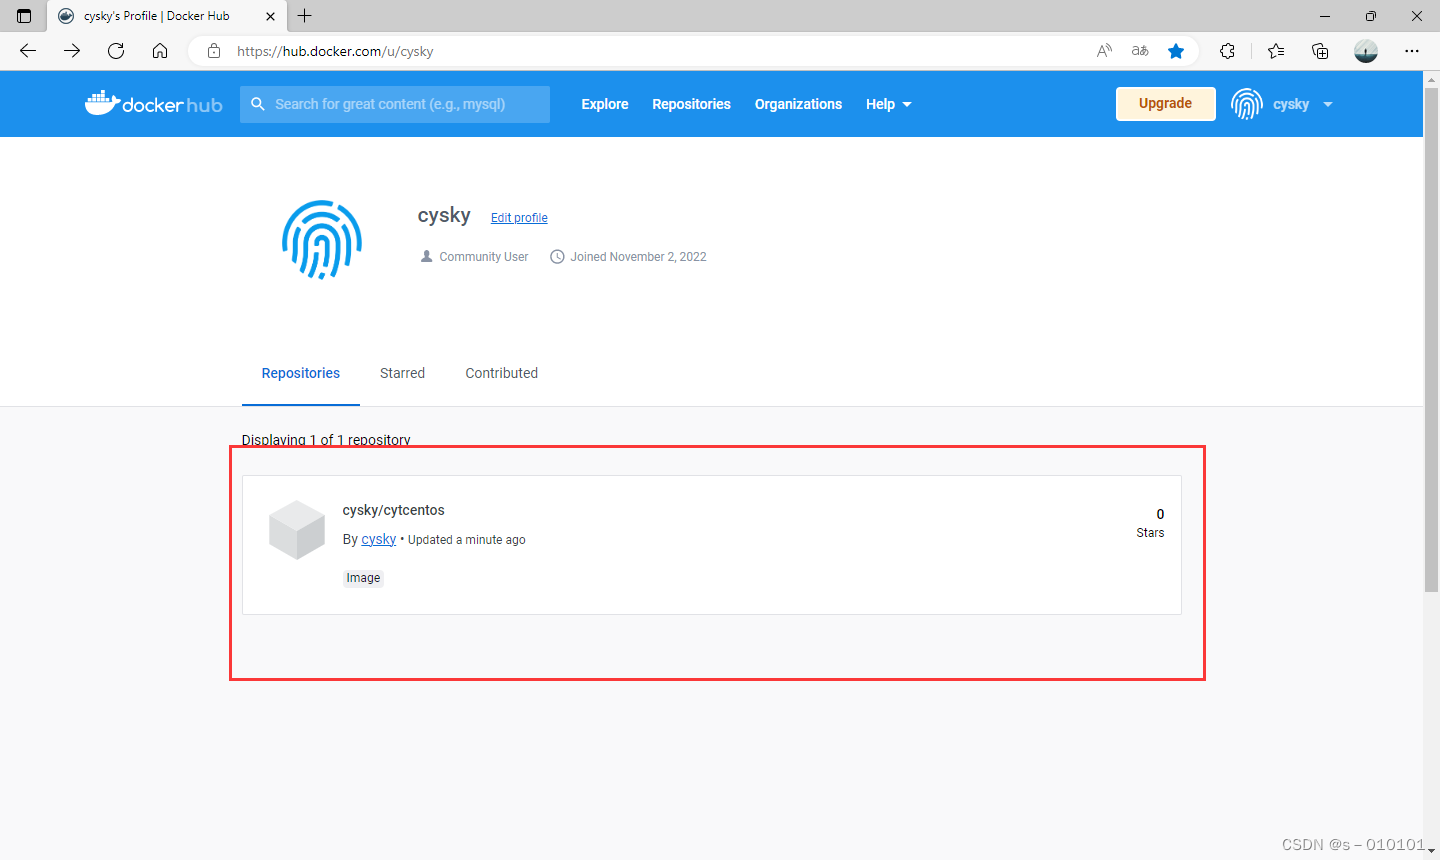
Task: Click the Joined November 2, 2022 text
Action: (x=638, y=257)
